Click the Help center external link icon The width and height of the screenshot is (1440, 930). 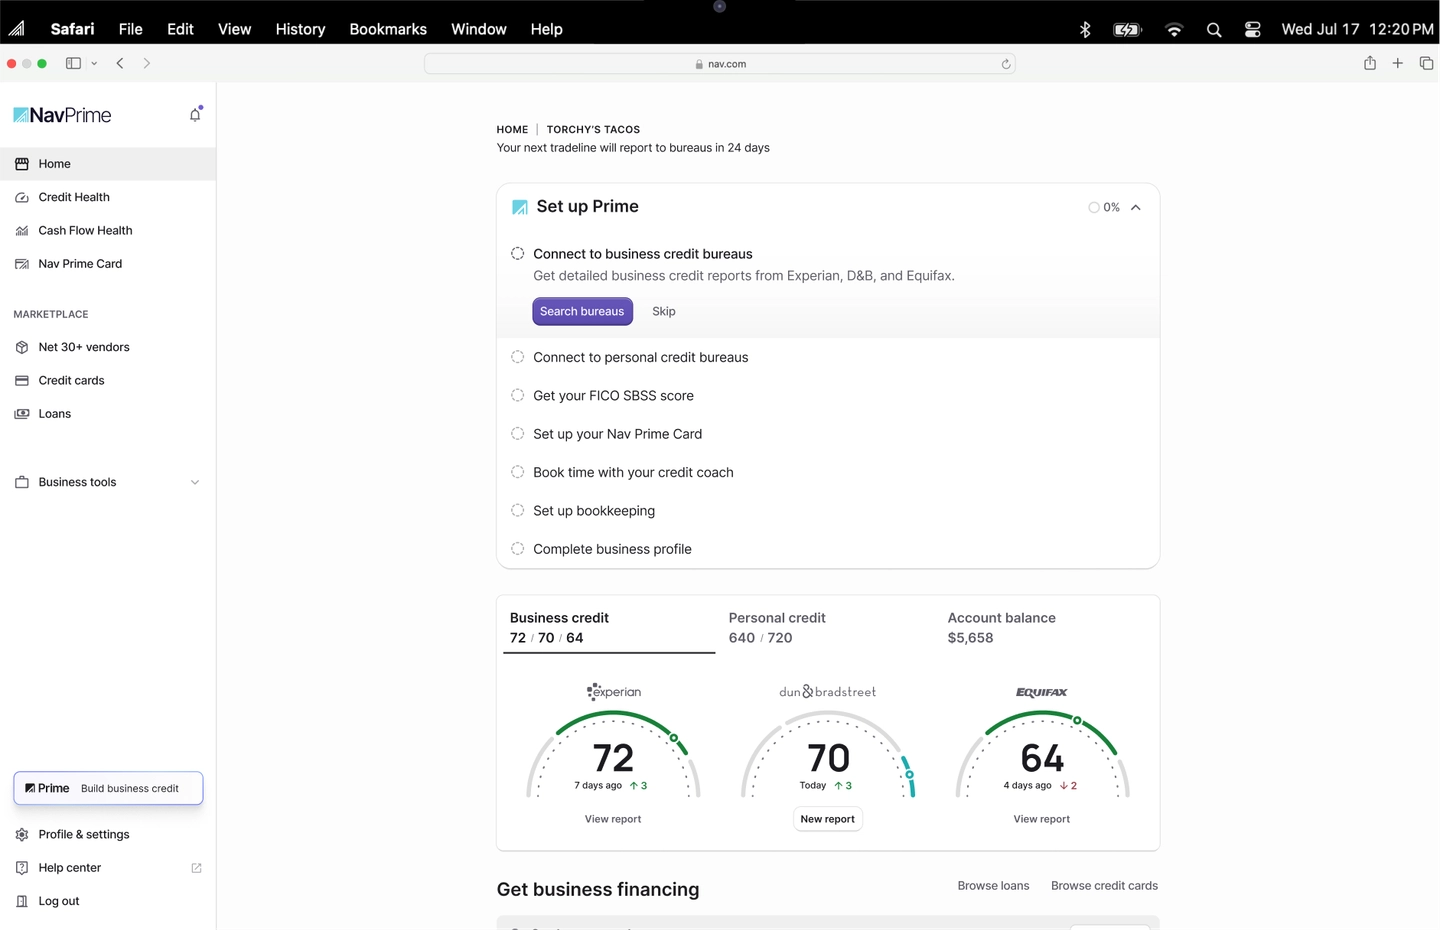coord(196,868)
